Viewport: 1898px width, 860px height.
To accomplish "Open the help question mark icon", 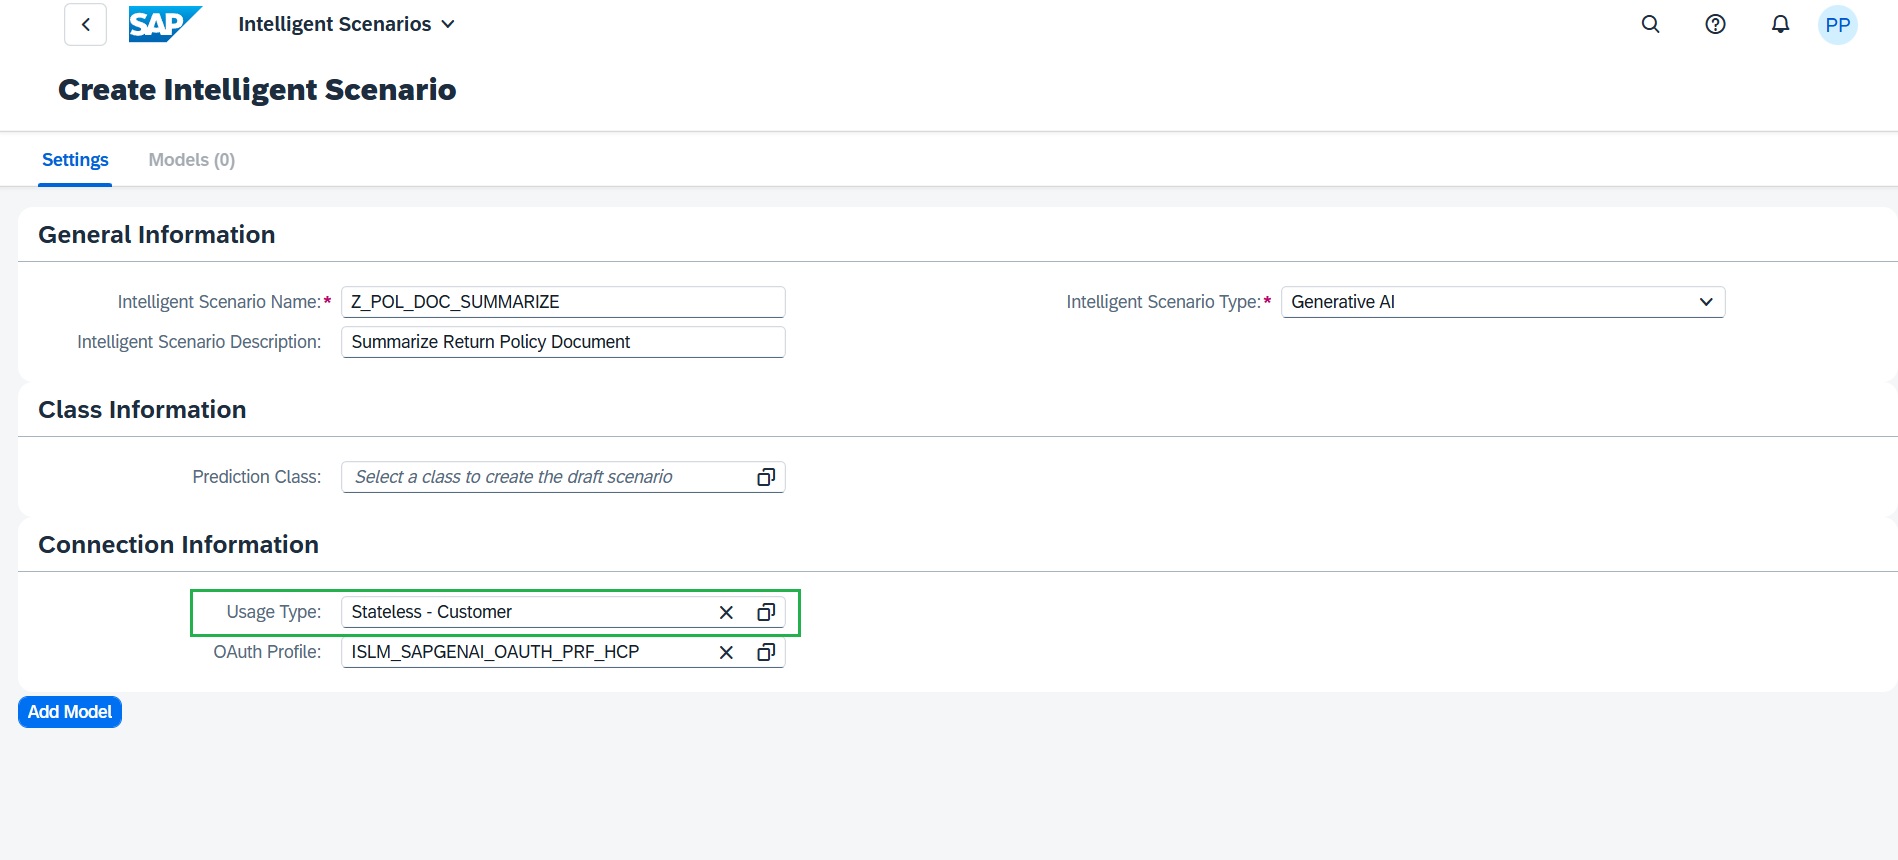I will (x=1716, y=25).
